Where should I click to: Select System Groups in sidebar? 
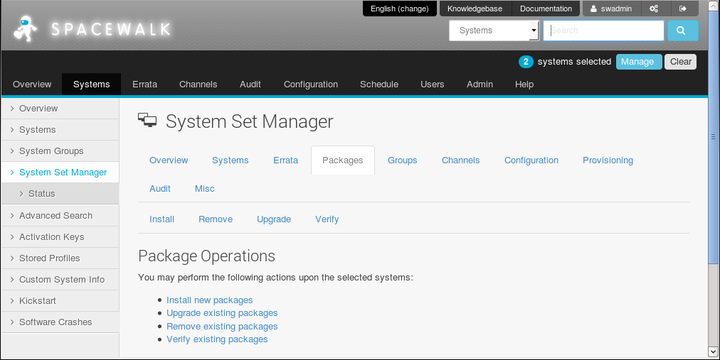[x=60, y=151]
